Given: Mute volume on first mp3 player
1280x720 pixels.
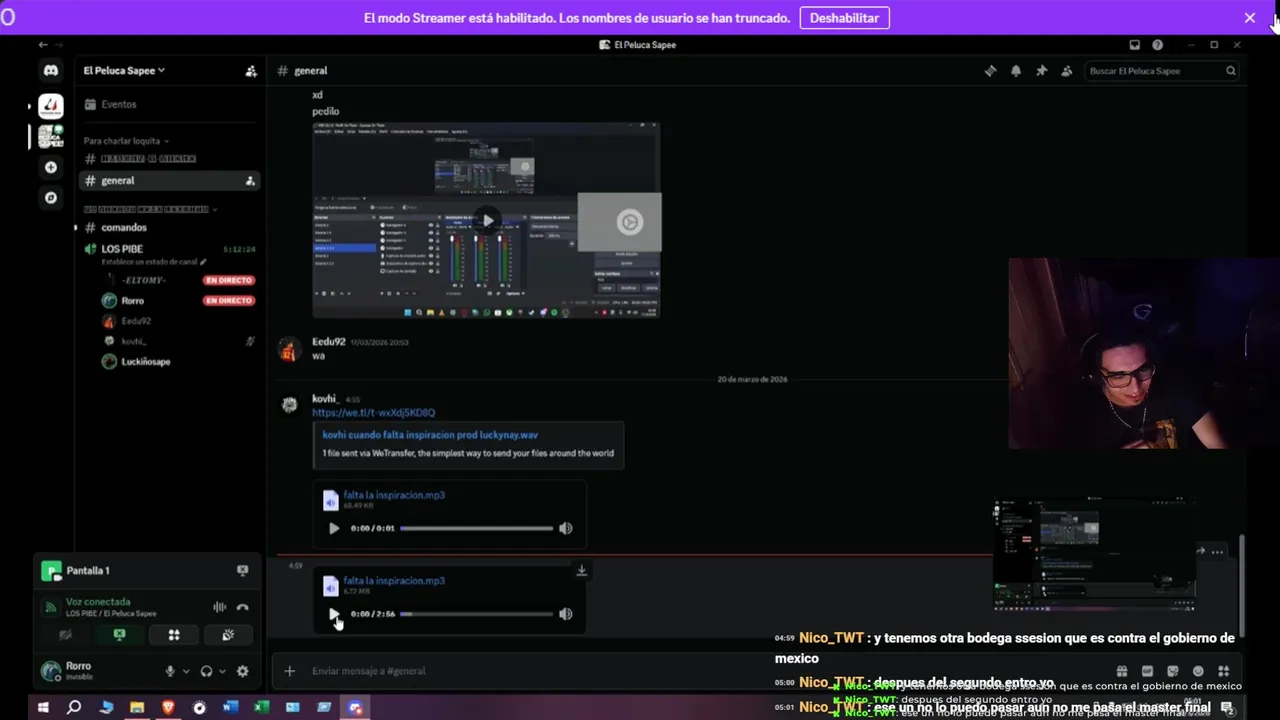Looking at the screenshot, I should click(566, 528).
